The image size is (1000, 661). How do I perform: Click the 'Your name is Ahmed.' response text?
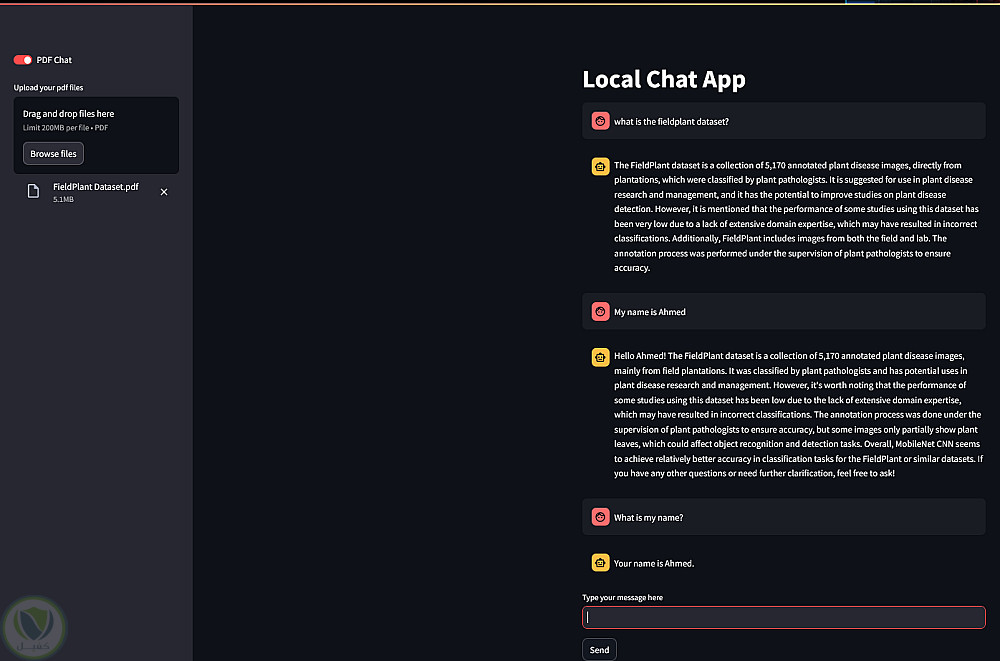tap(654, 564)
